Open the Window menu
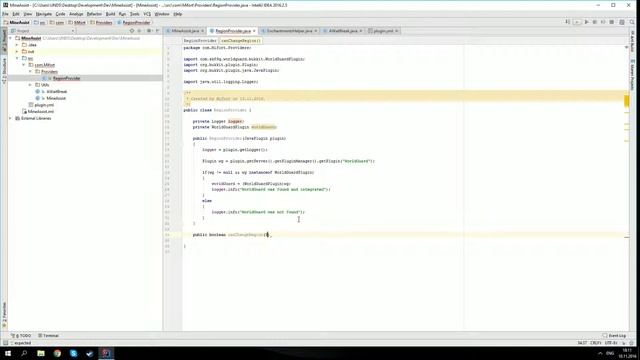The width and height of the screenshot is (640, 360). (x=162, y=14)
